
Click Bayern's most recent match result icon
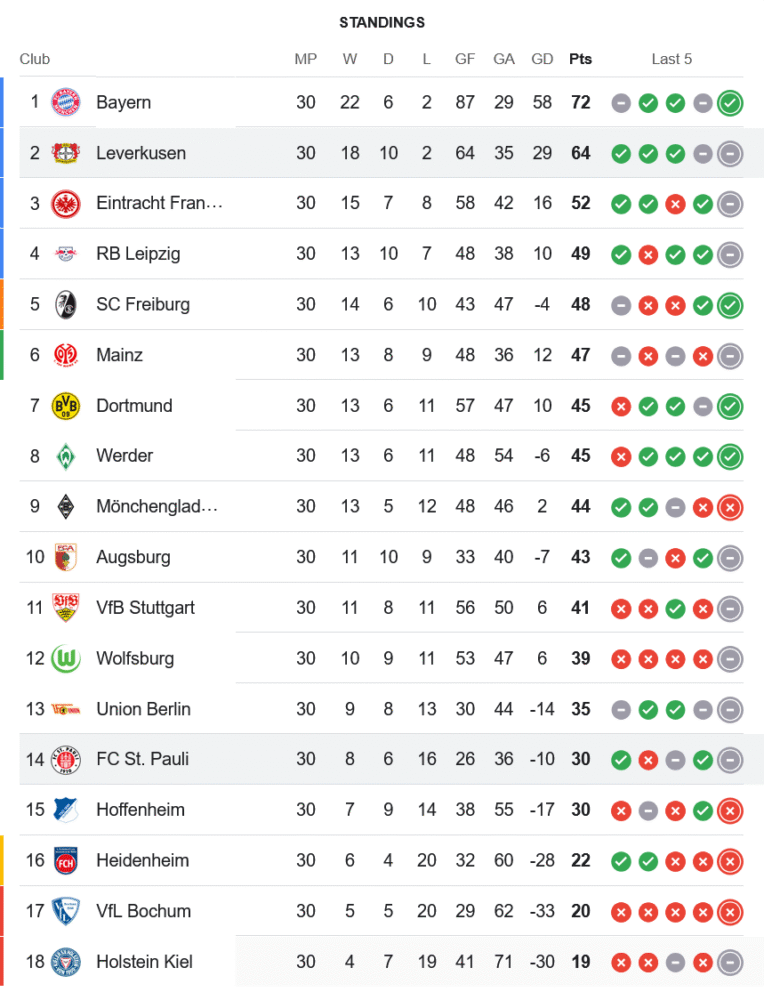point(730,102)
